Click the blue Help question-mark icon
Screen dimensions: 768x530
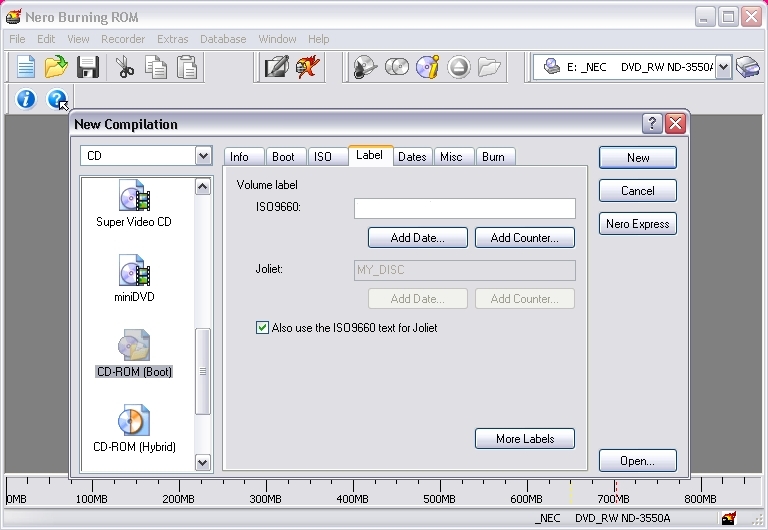tap(57, 98)
